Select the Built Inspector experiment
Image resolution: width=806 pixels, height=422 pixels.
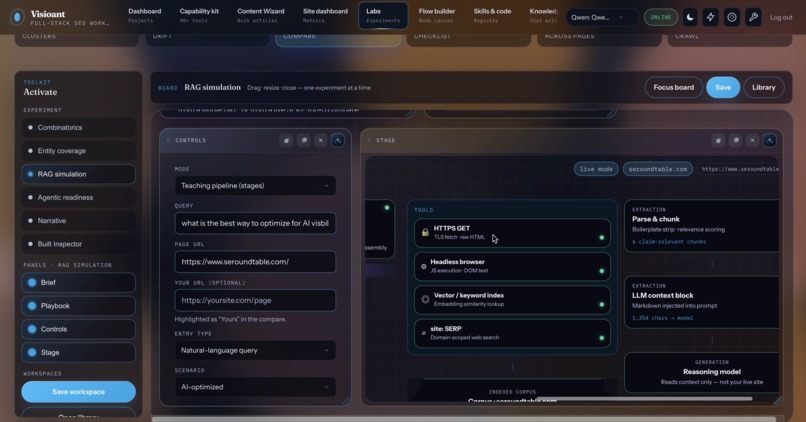coord(78,244)
